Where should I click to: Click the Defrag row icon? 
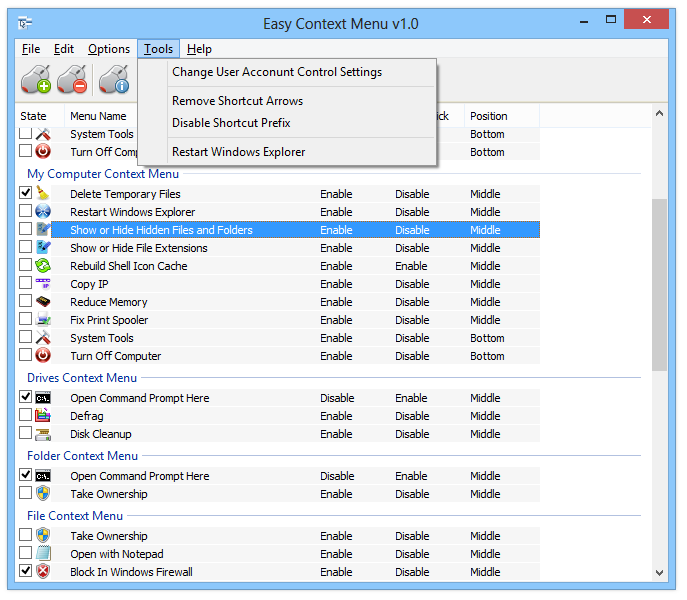tap(43, 415)
